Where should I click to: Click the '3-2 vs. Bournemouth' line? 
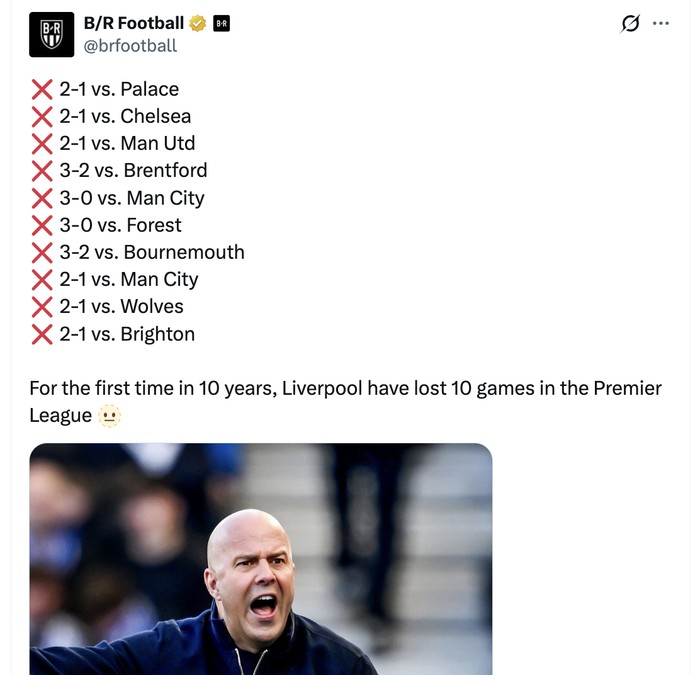(x=151, y=252)
